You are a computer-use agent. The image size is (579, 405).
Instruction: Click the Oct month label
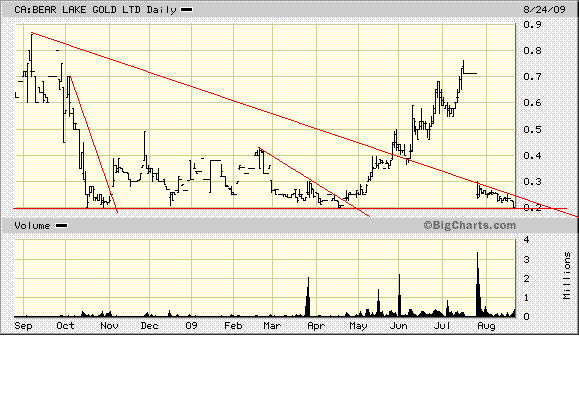tap(65, 326)
